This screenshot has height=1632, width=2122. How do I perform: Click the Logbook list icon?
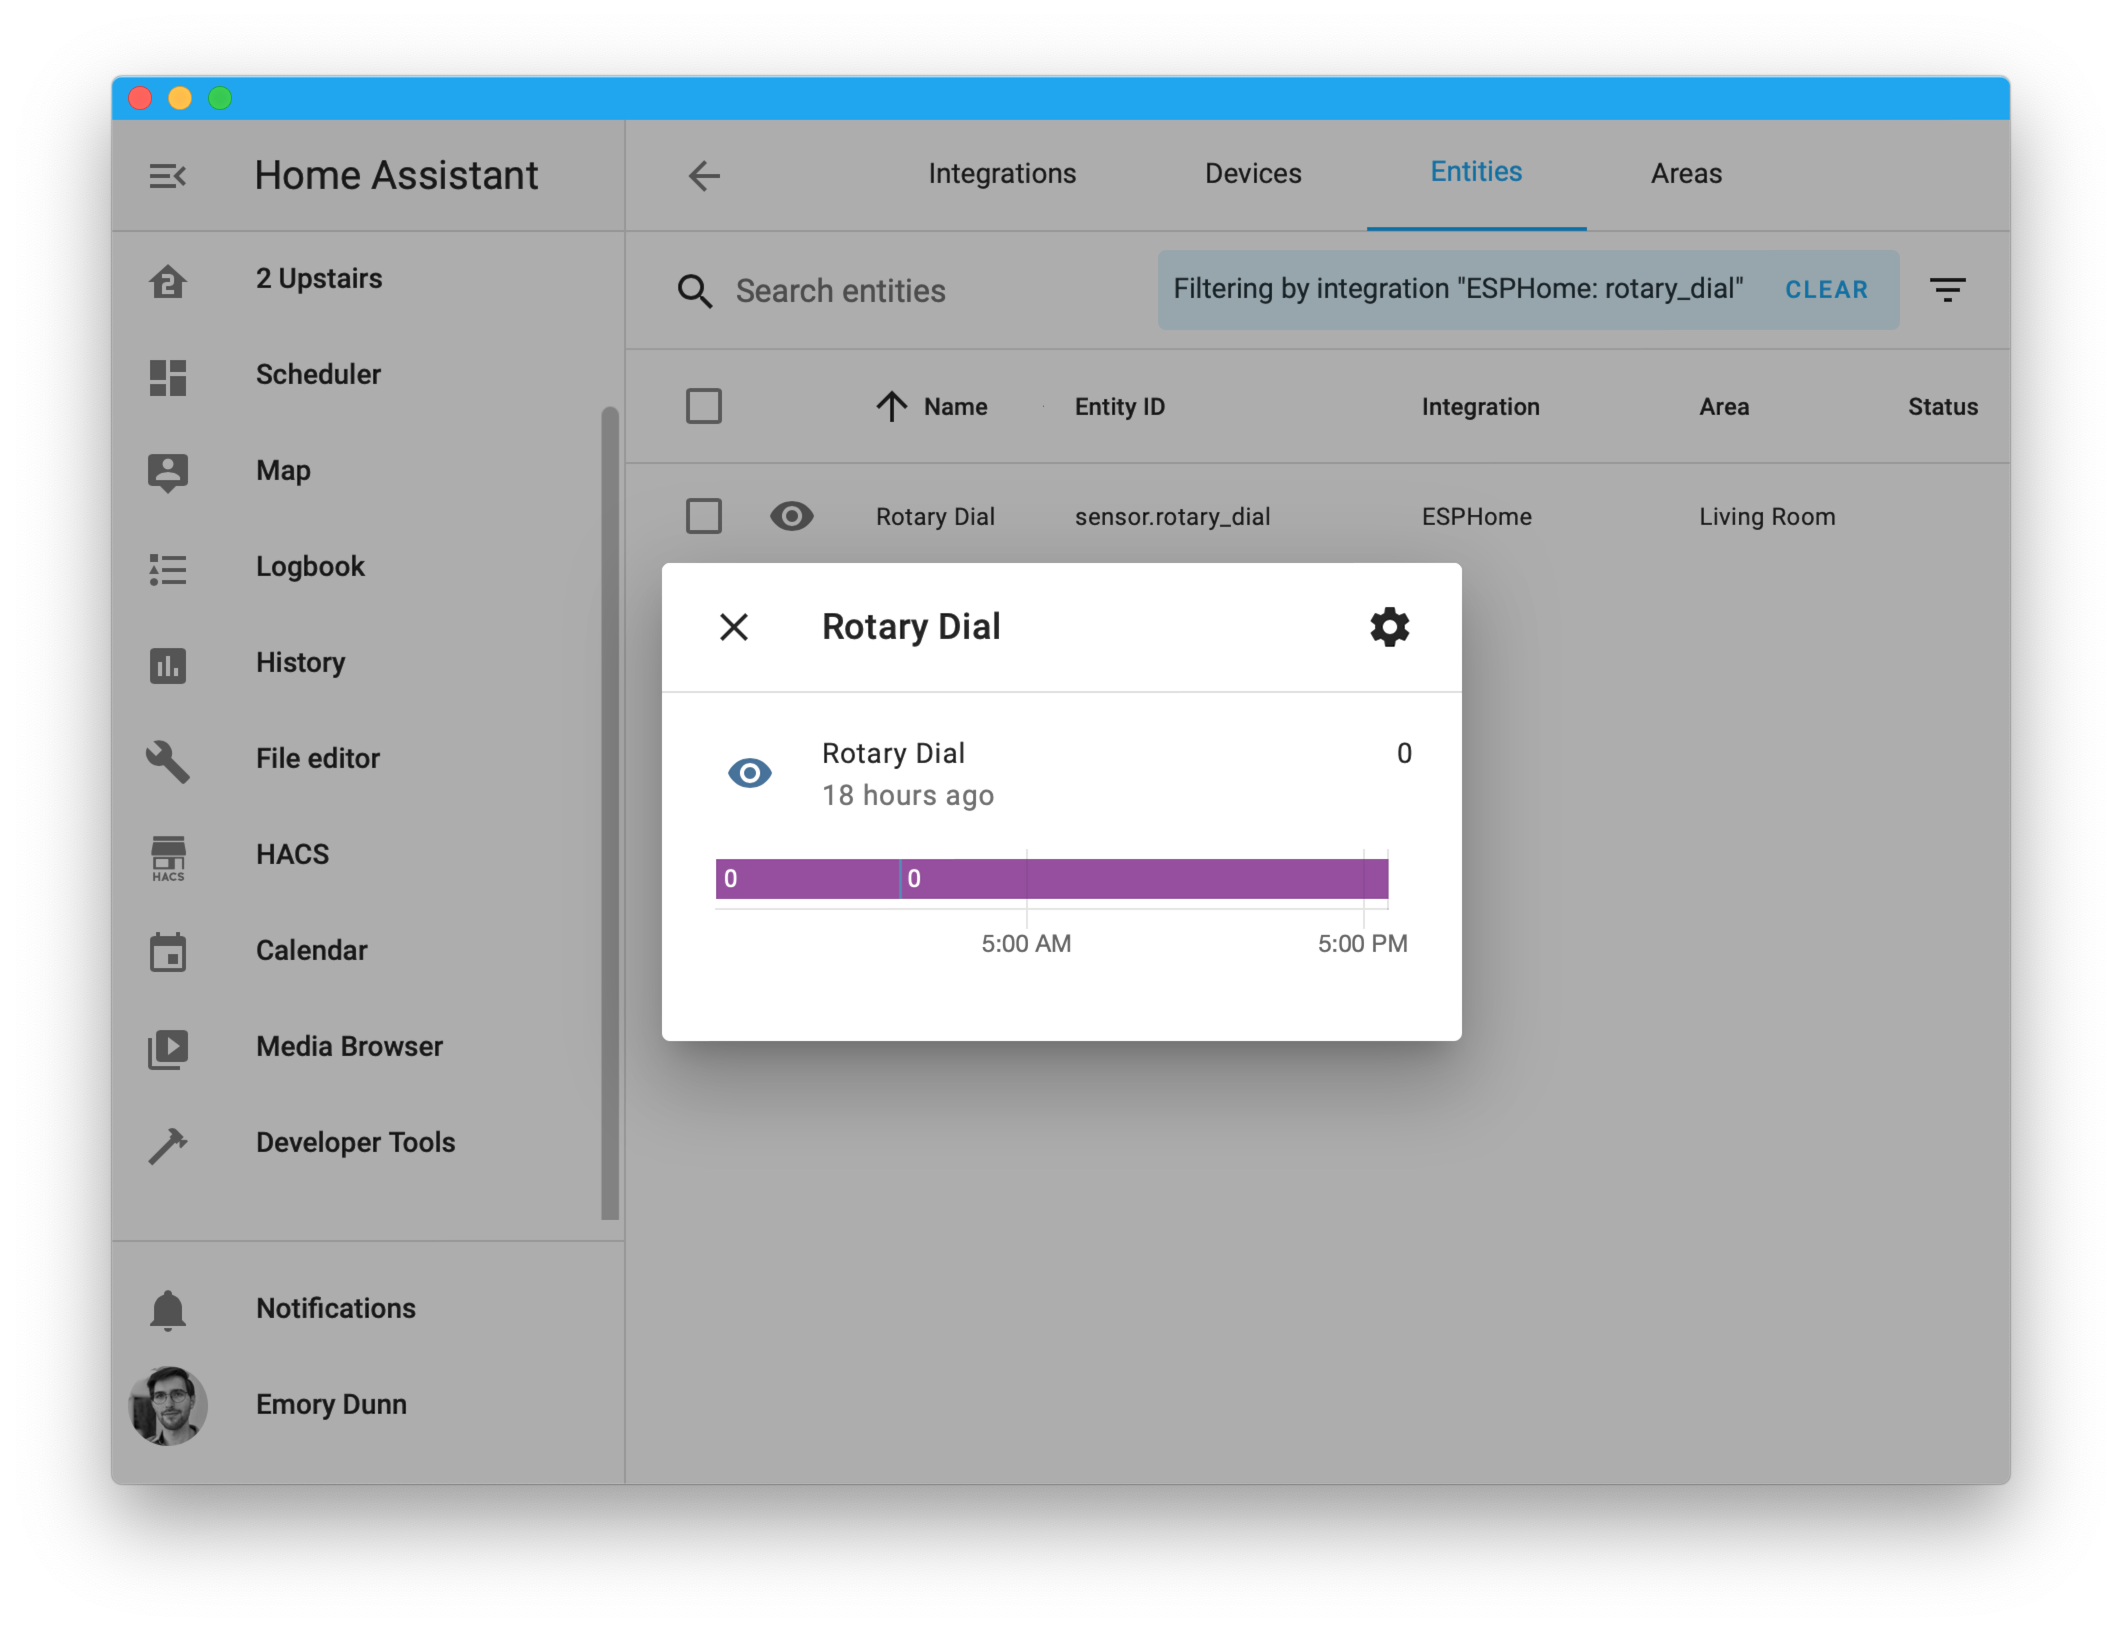167,568
